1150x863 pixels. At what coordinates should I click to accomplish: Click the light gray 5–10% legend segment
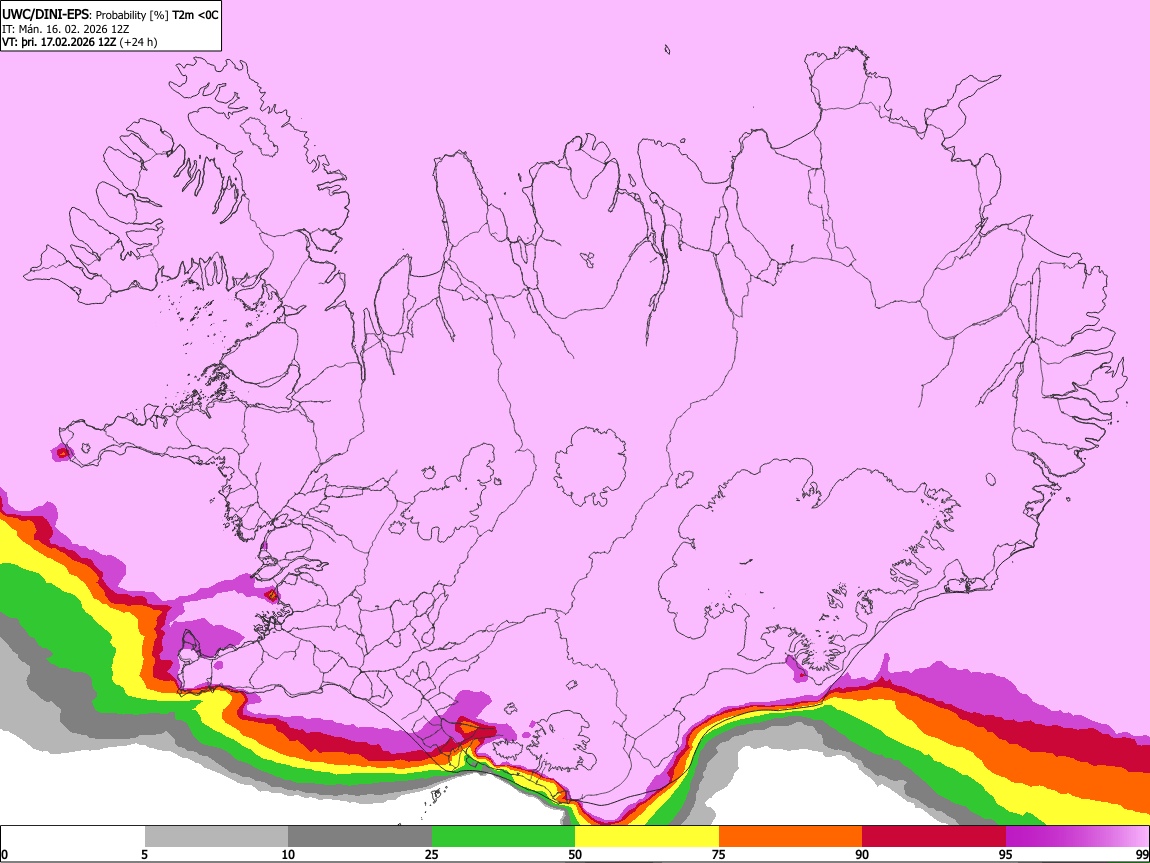pyautogui.click(x=216, y=837)
